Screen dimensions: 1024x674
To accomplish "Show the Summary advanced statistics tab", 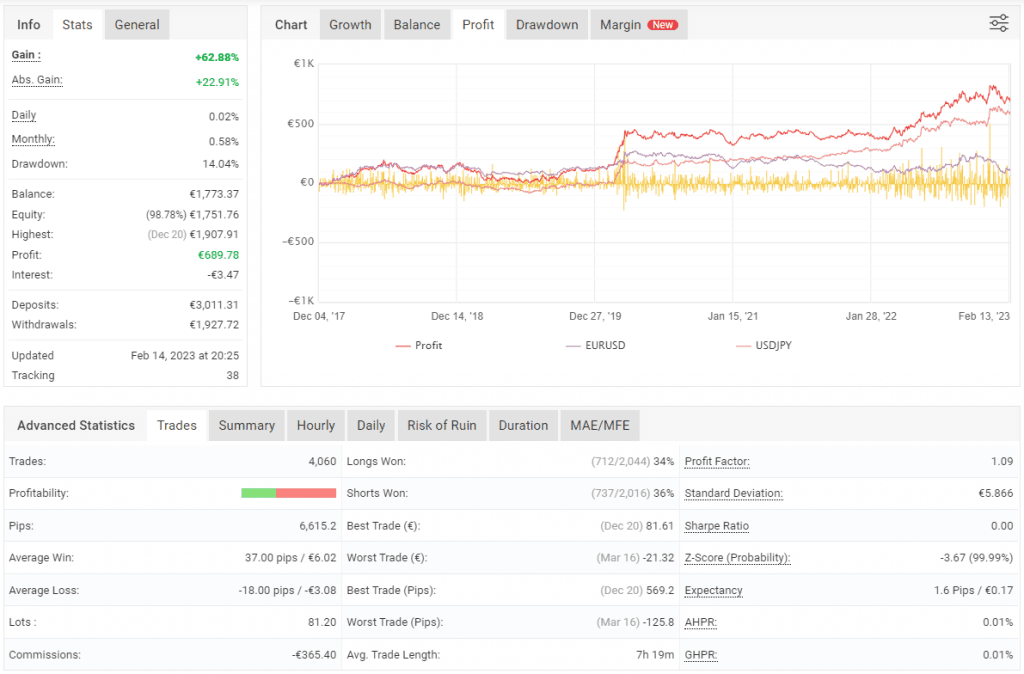I will (x=246, y=425).
